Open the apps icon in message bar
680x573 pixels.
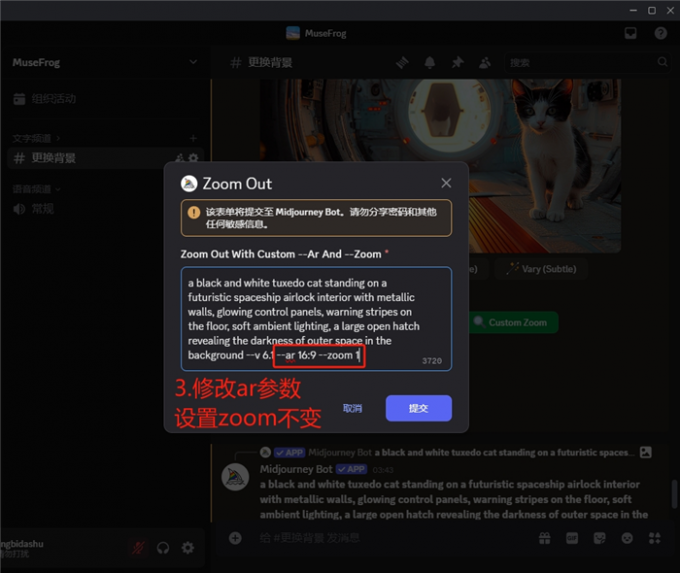(x=654, y=538)
